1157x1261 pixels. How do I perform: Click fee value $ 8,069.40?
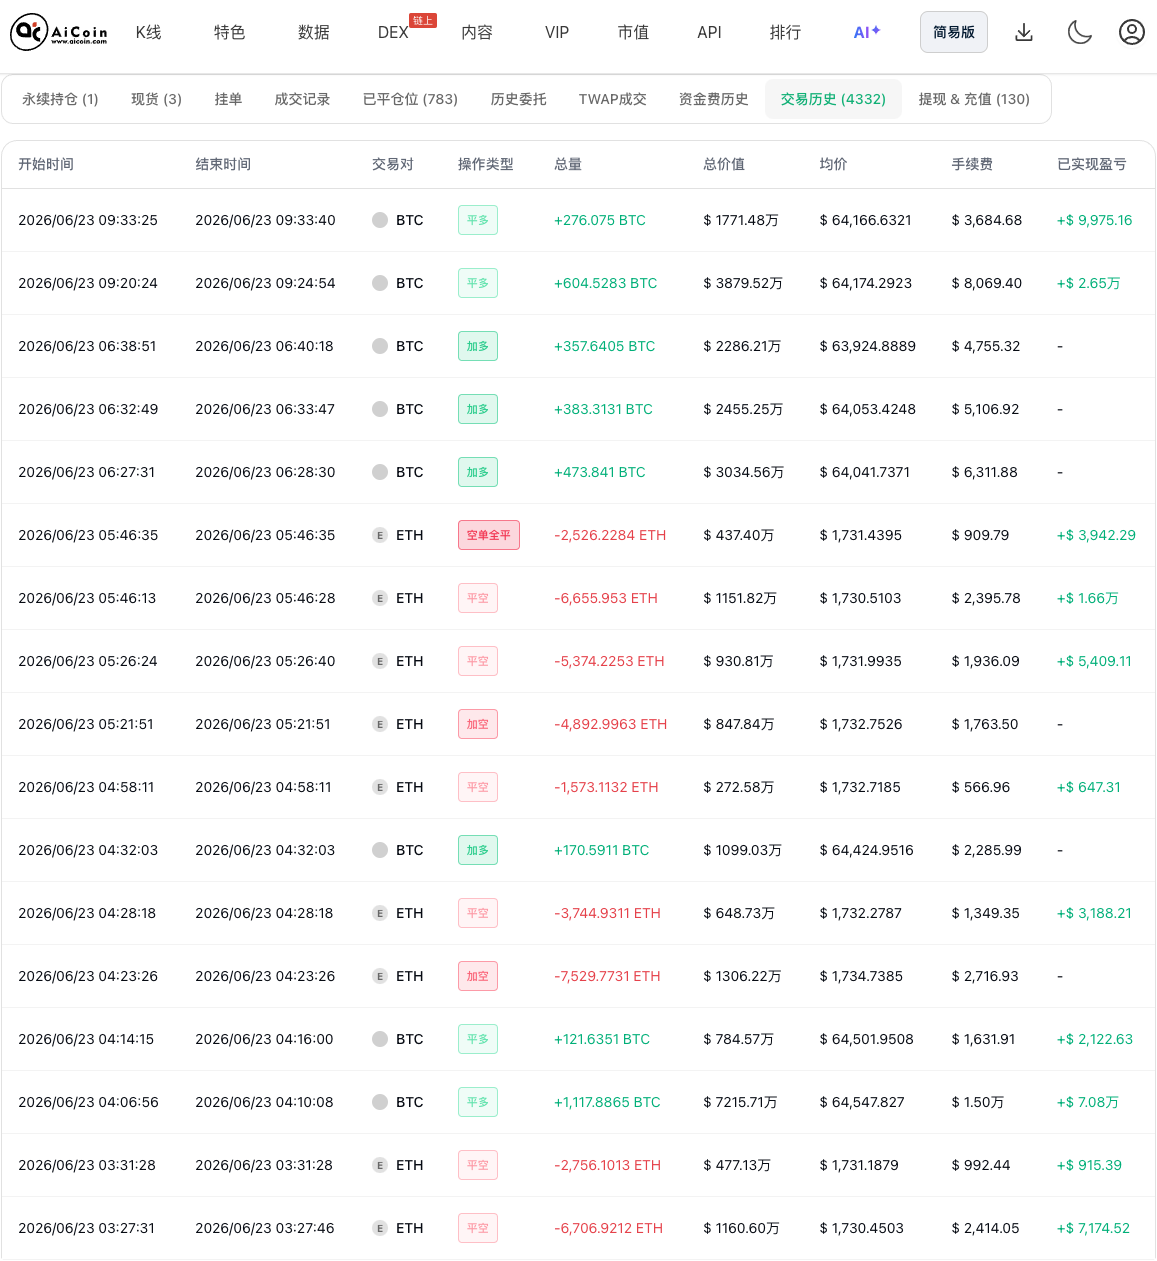point(987,283)
